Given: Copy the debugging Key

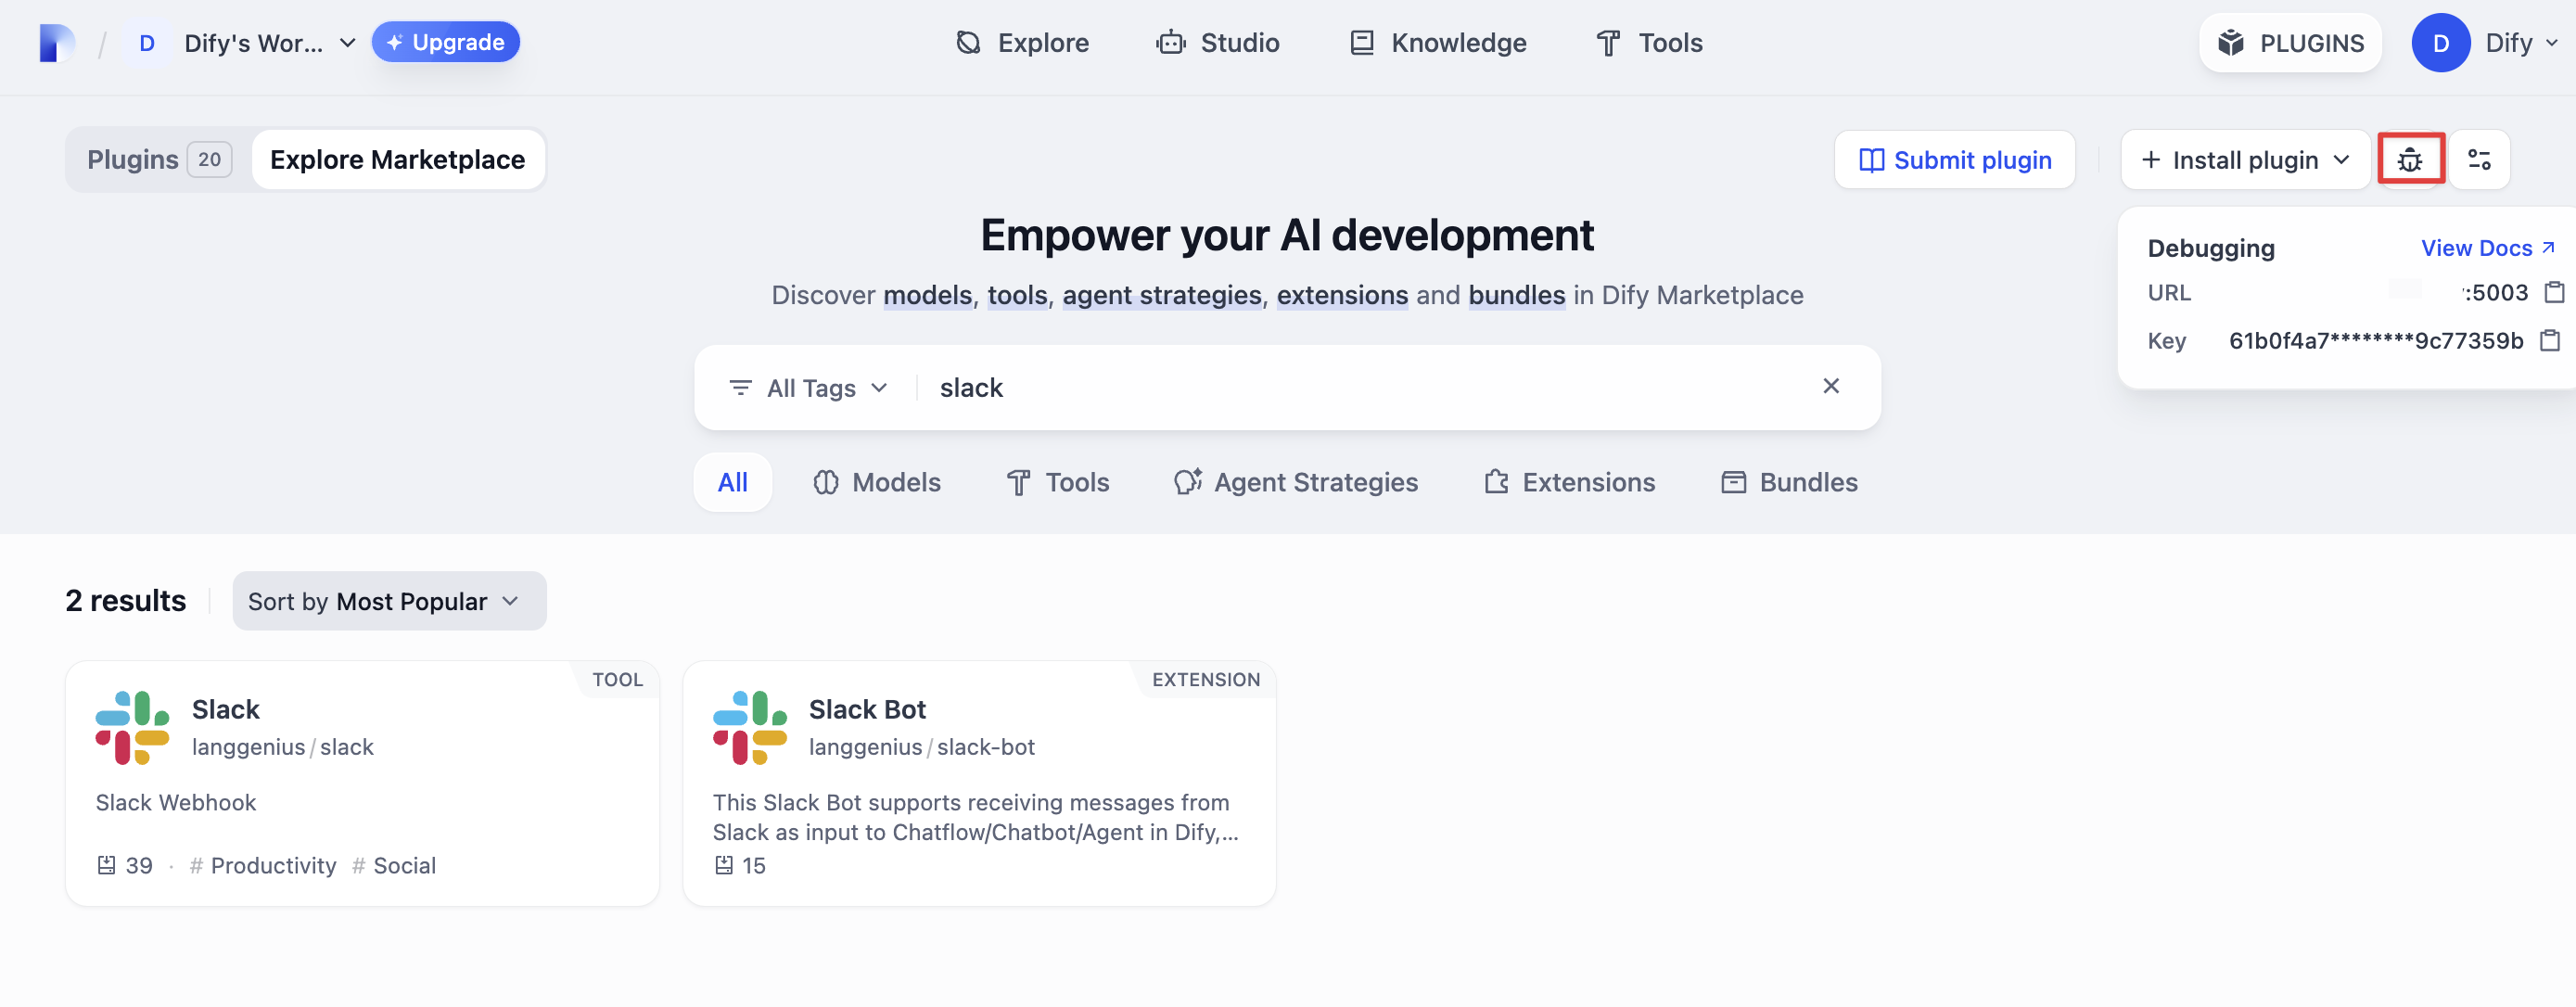Looking at the screenshot, I should (2550, 341).
